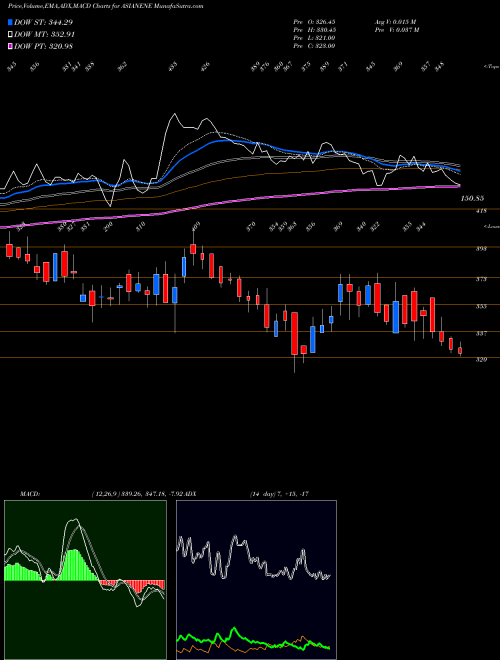Click the tall red candle at chart low
Viewport: 500px width, 660px height.
(295, 333)
